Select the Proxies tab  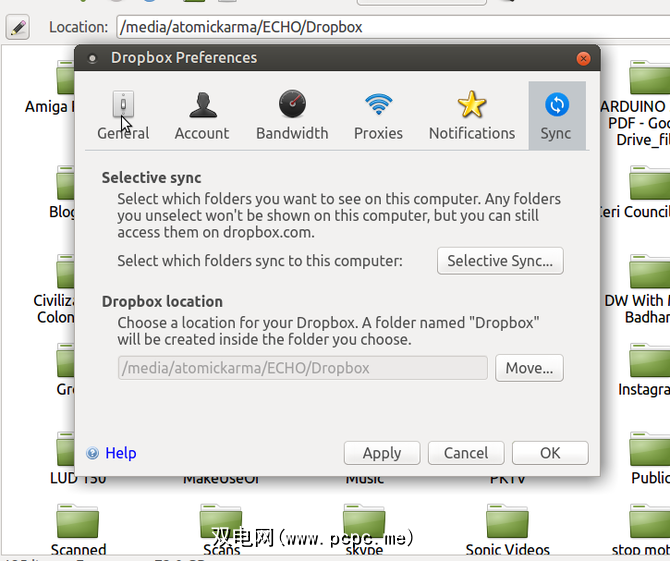click(378, 115)
